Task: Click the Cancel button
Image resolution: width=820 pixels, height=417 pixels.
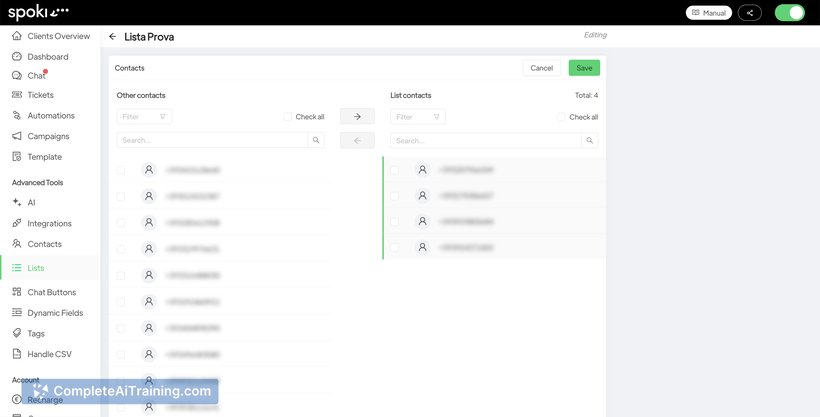Action: click(541, 68)
